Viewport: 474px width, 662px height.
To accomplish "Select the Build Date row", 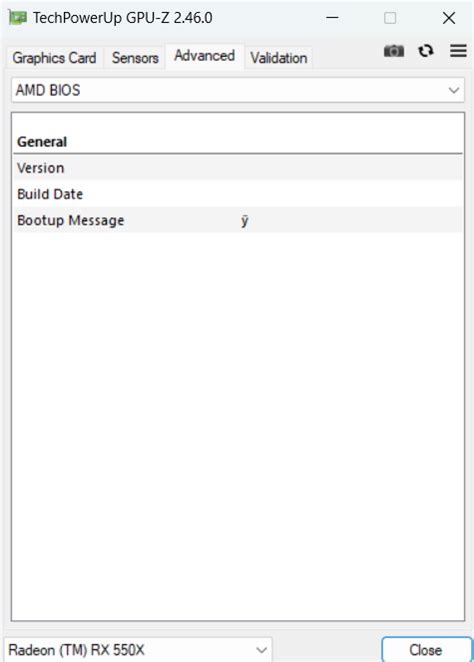I will (238, 194).
